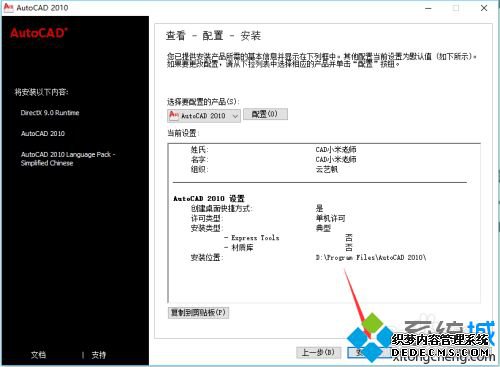Click the 创建桌面快捷方式 setting row
500x367 pixels.
(257, 209)
